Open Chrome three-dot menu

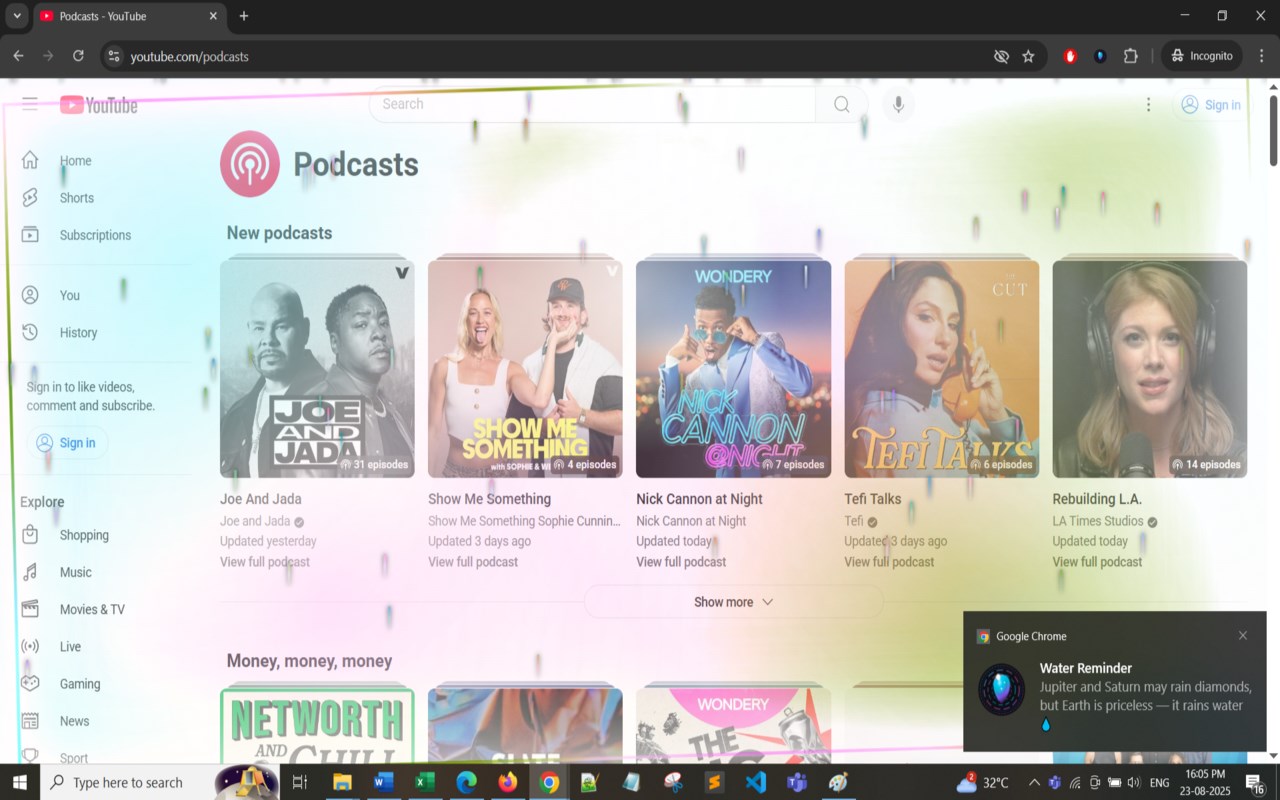pyautogui.click(x=1261, y=56)
